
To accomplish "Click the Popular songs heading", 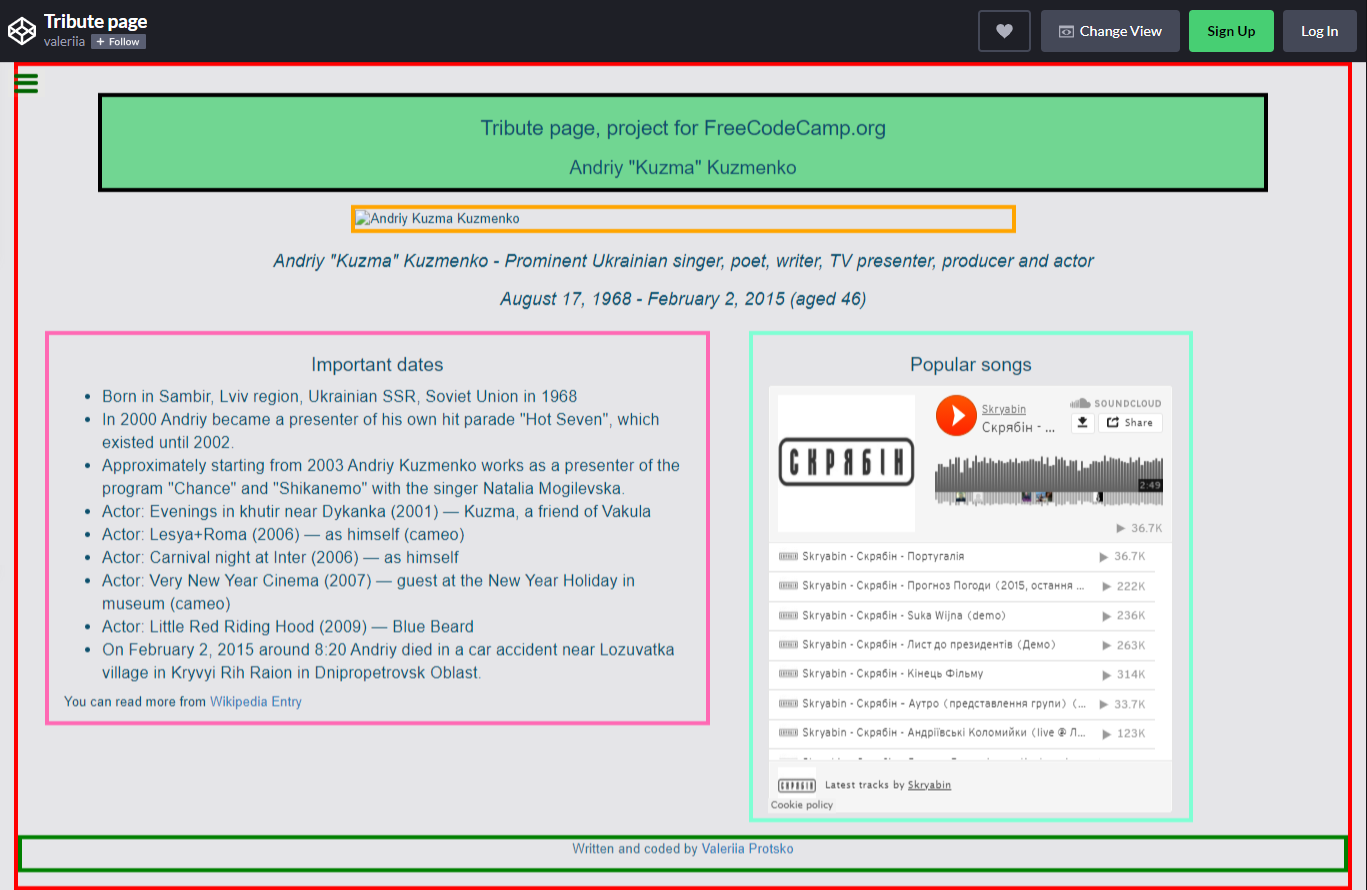I will click(970, 365).
